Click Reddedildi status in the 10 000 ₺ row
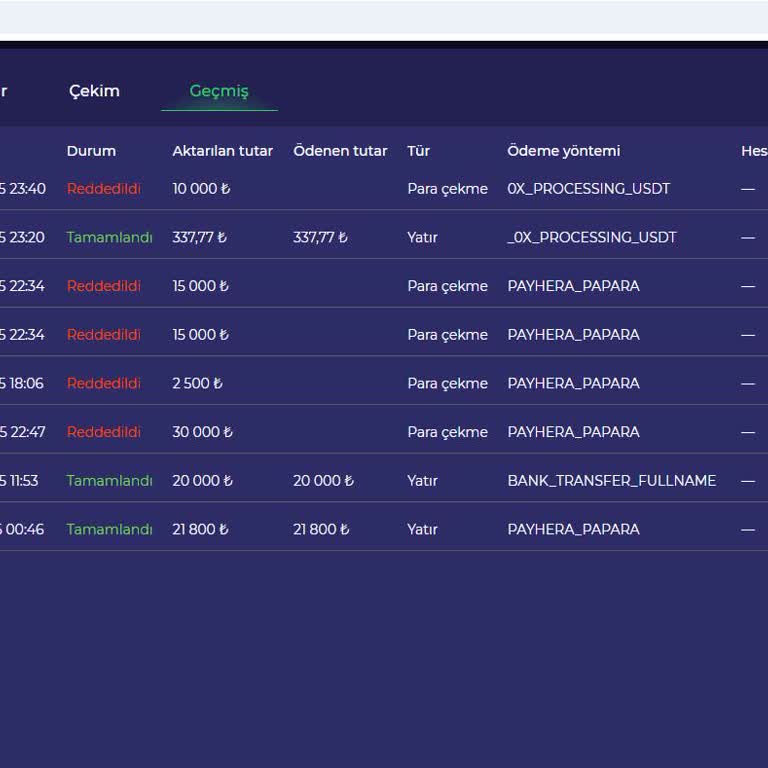 103,189
